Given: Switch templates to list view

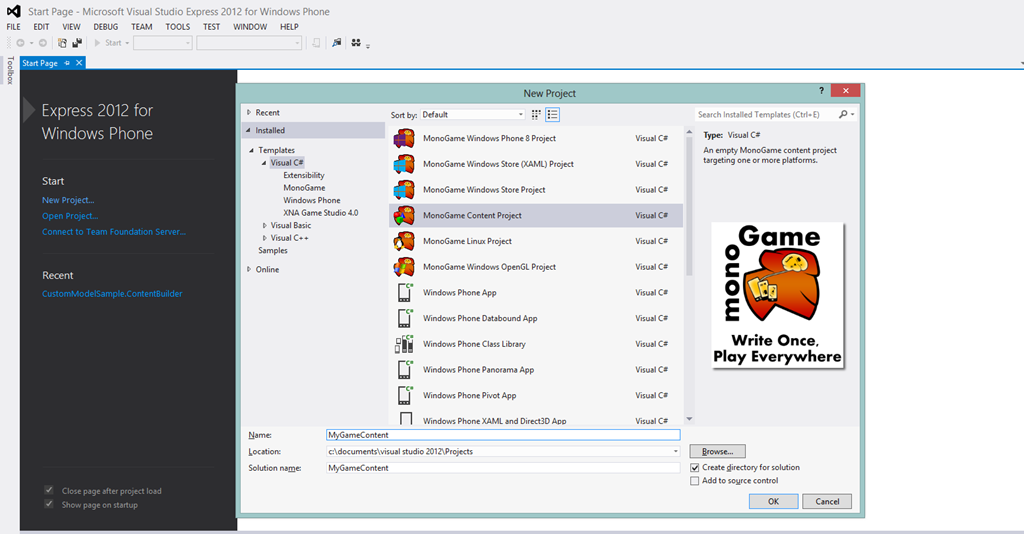Looking at the screenshot, I should tap(552, 114).
